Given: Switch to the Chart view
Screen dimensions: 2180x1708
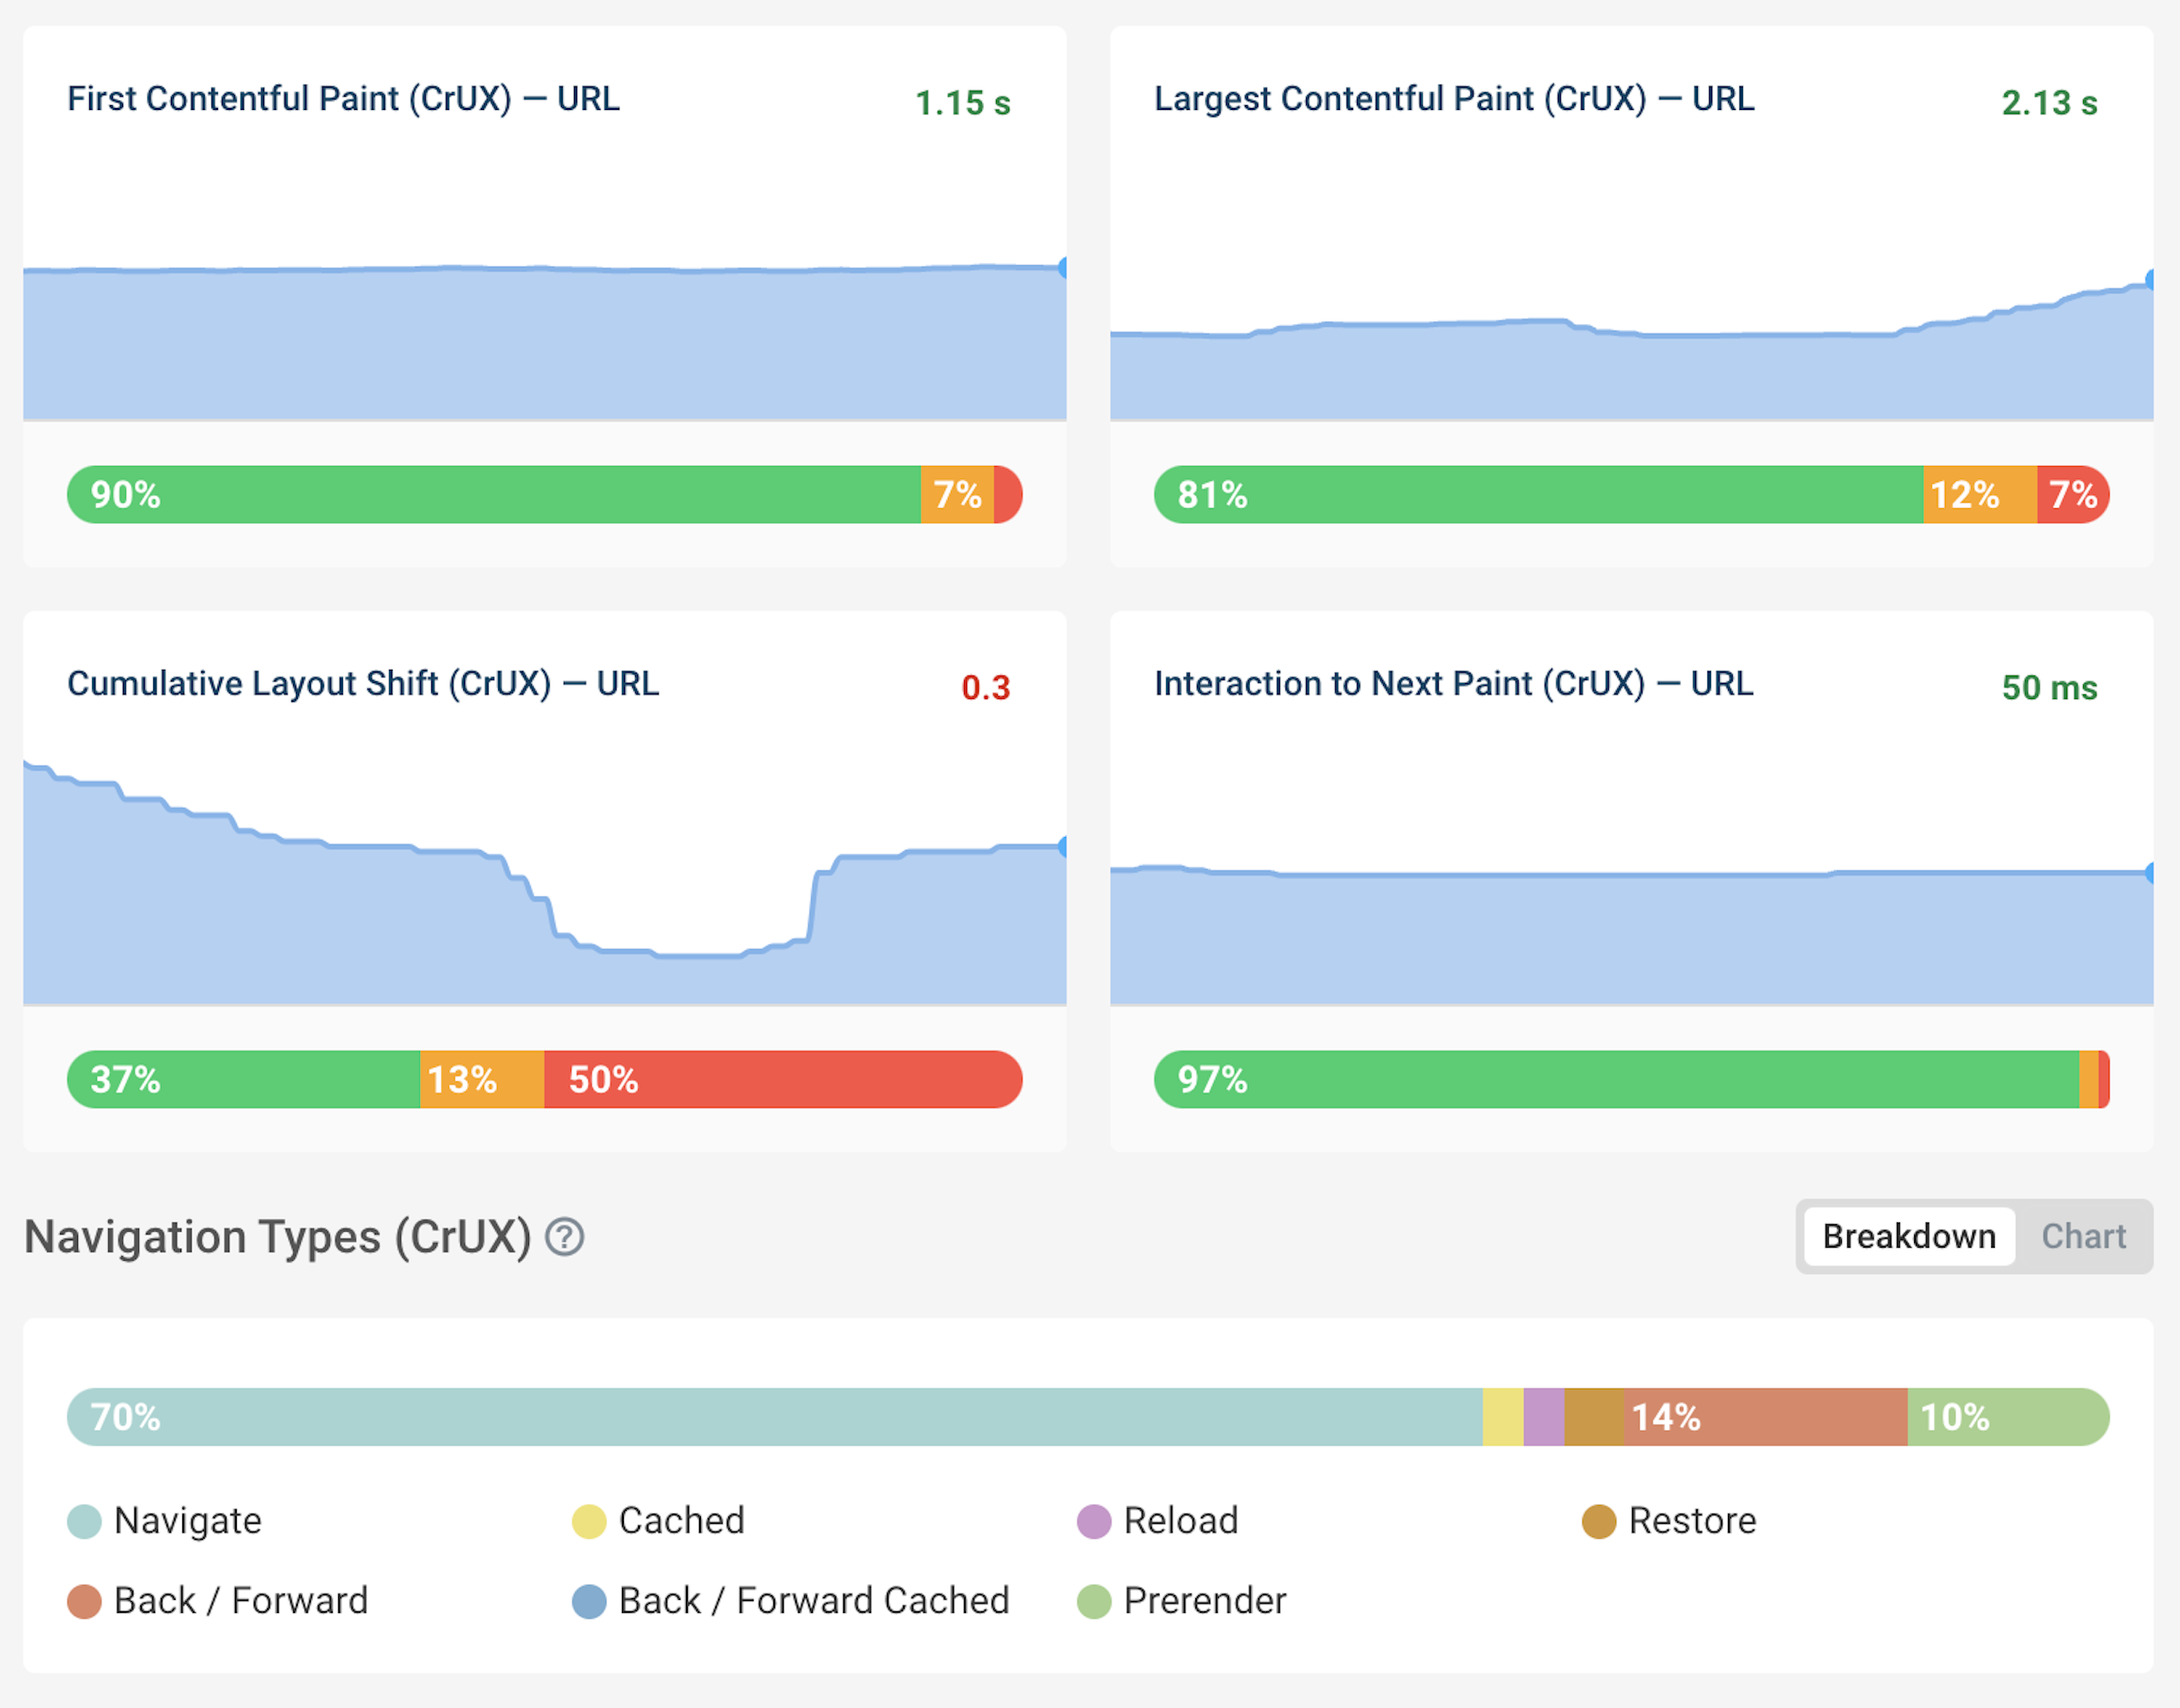Looking at the screenshot, I should tap(2083, 1237).
